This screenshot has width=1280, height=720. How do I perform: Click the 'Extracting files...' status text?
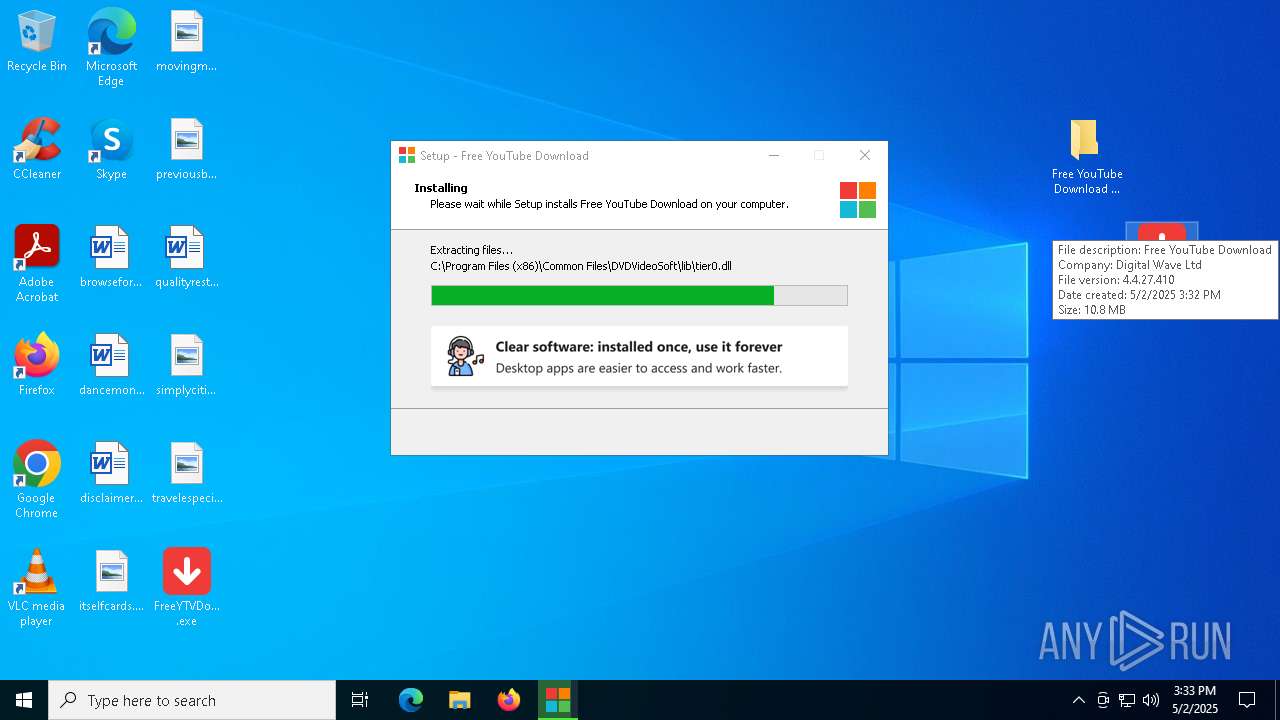471,250
